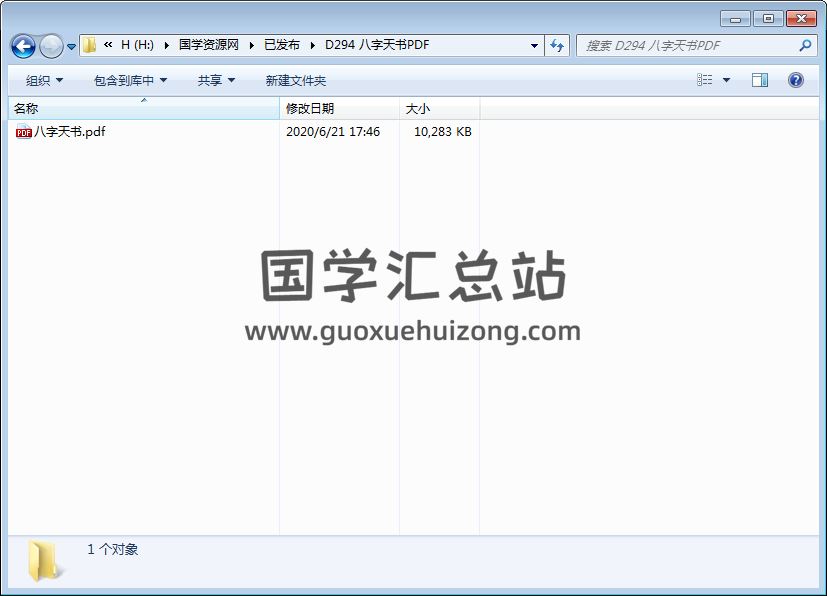Image resolution: width=827 pixels, height=596 pixels.
Task: Sort files by 修改日期 column header
Action: pyautogui.click(x=310, y=108)
